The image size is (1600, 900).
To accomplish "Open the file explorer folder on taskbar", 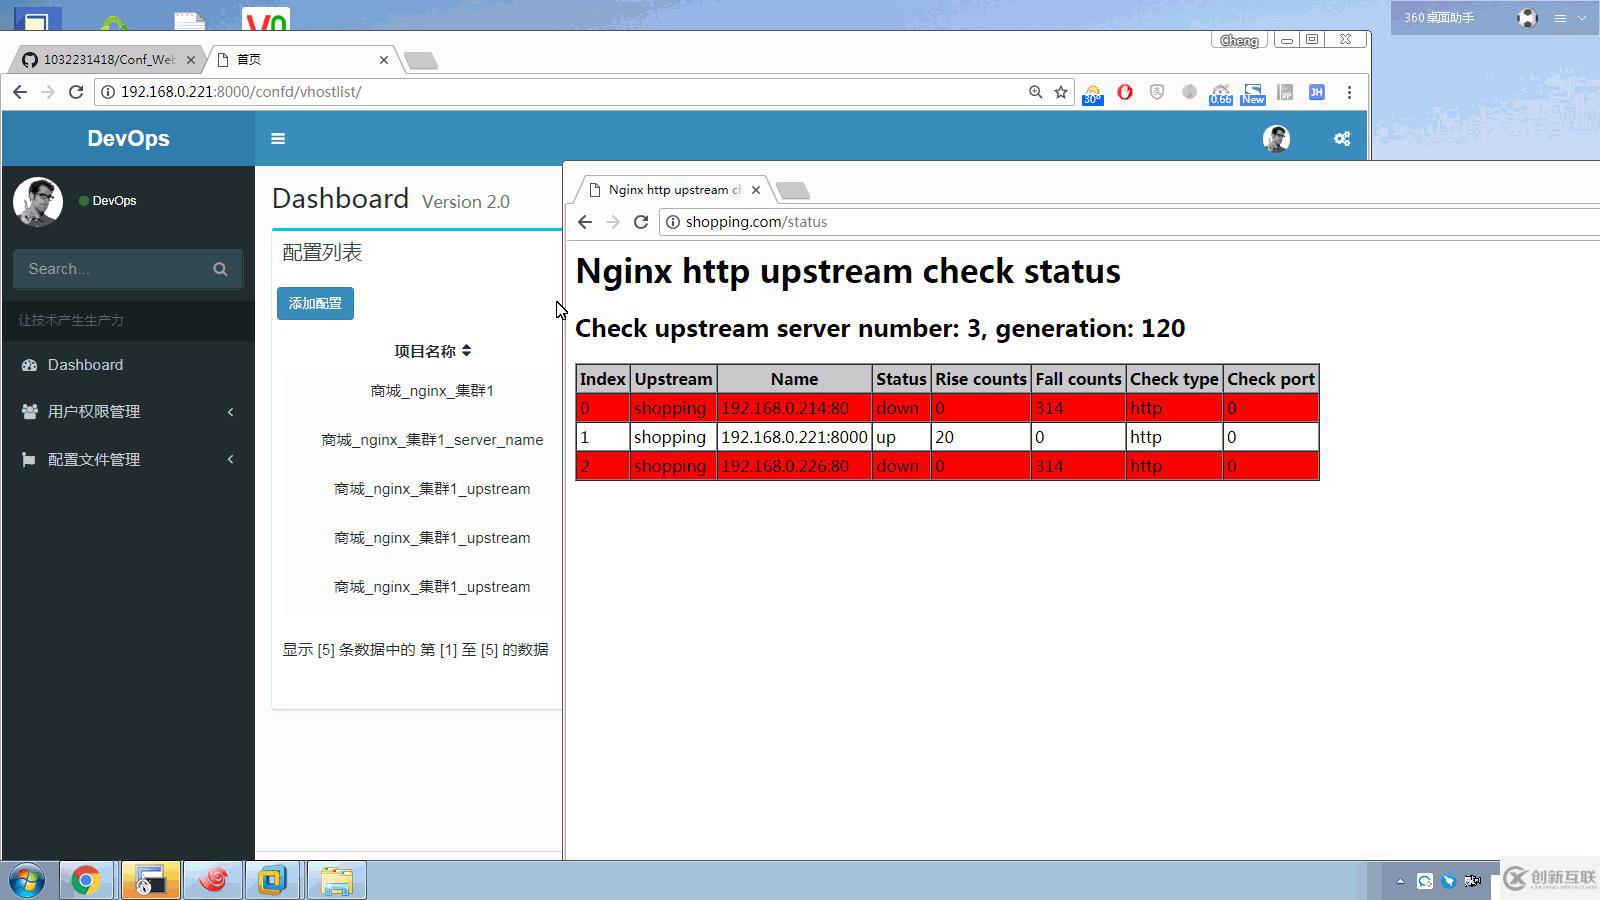I will (336, 881).
